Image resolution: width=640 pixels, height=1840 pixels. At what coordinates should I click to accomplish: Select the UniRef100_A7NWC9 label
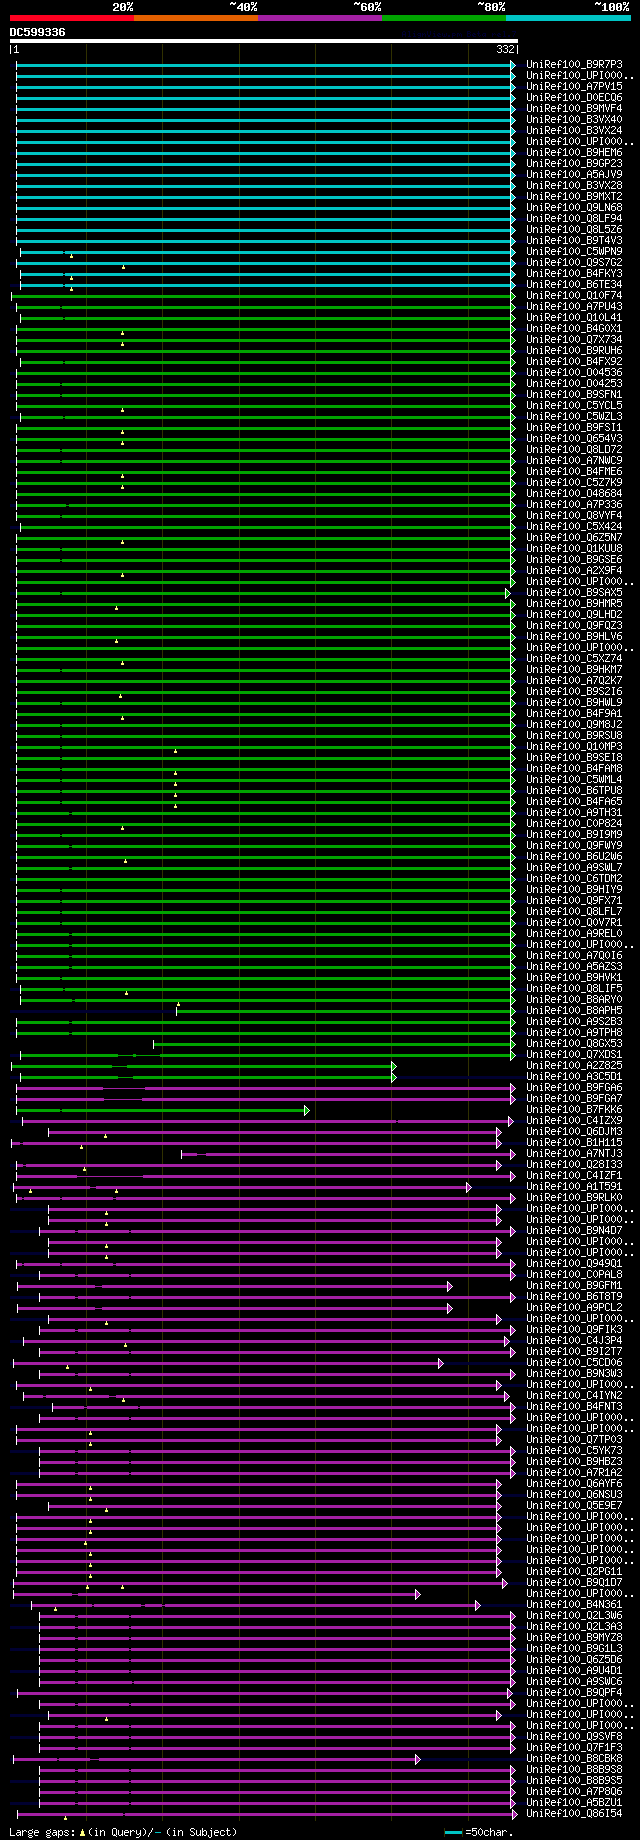pos(575,460)
